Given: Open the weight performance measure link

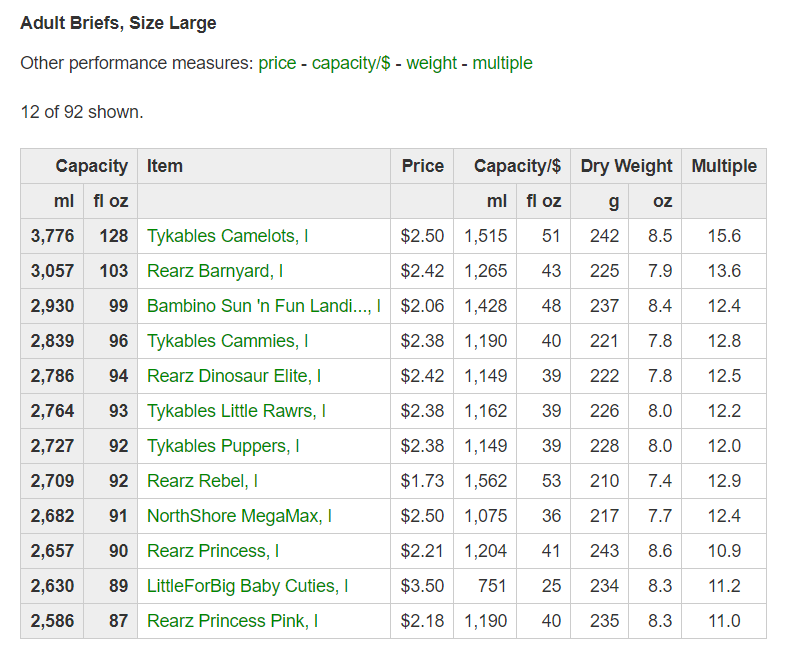Looking at the screenshot, I should (431, 63).
